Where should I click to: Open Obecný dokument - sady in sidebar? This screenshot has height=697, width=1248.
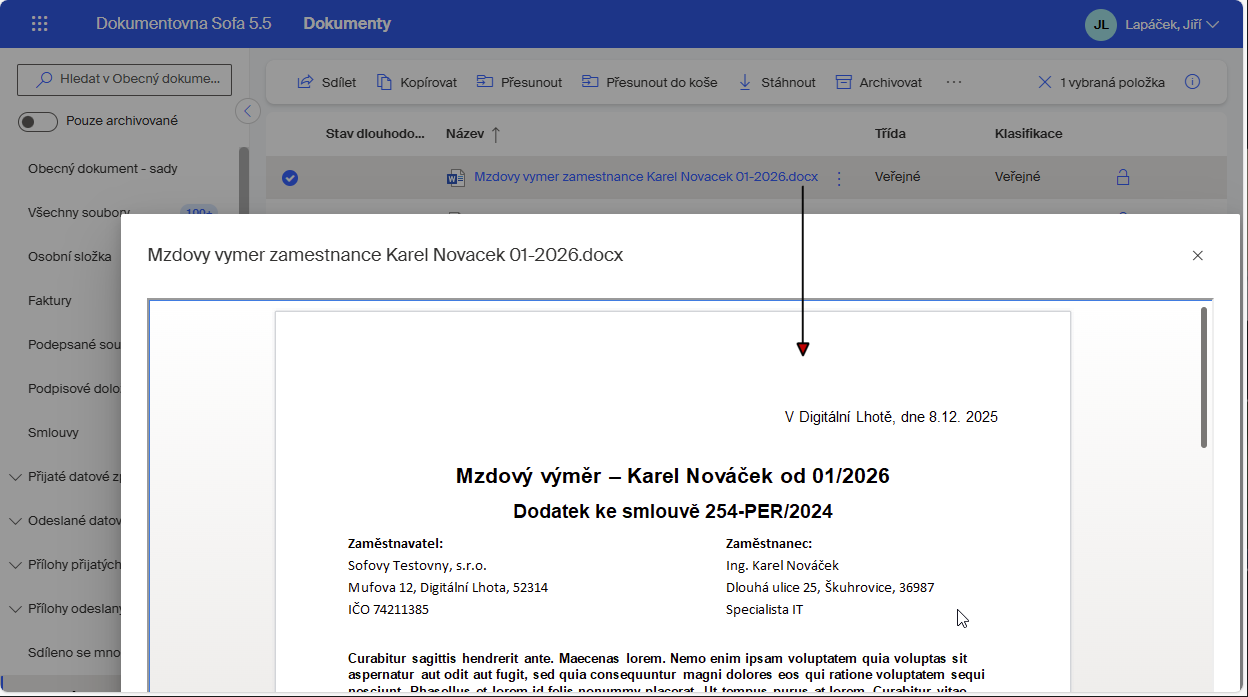tap(103, 169)
